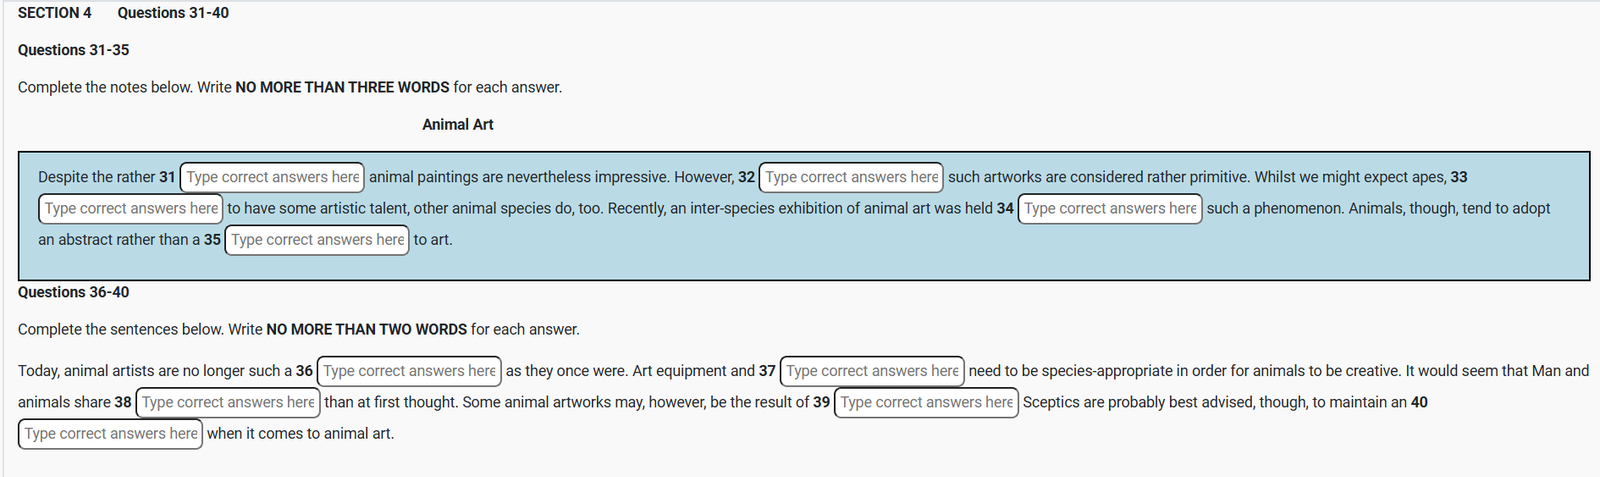The height and width of the screenshot is (477, 1600).
Task: Focus the question 32 answer box
Action: coord(851,177)
